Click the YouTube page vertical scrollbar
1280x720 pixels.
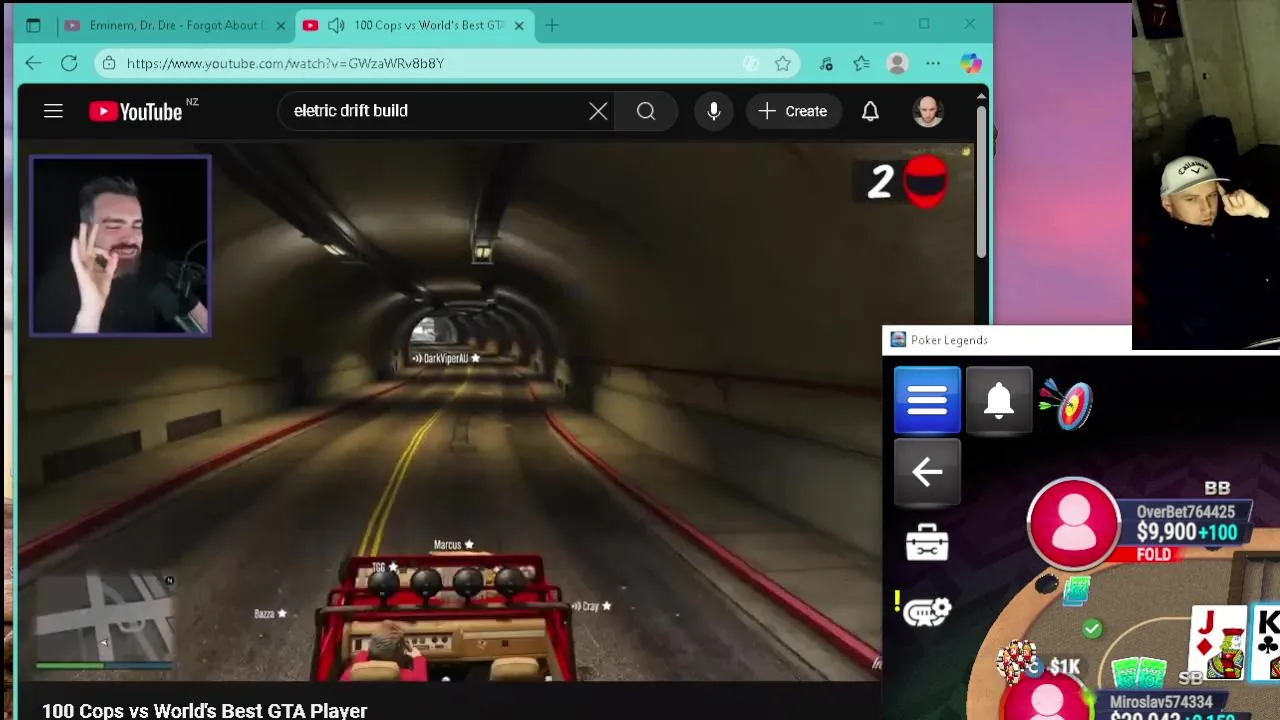[981, 180]
